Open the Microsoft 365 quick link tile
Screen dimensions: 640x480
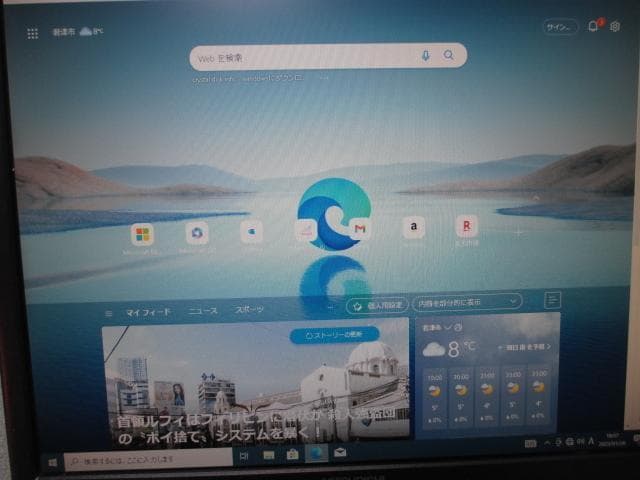[x=142, y=233]
